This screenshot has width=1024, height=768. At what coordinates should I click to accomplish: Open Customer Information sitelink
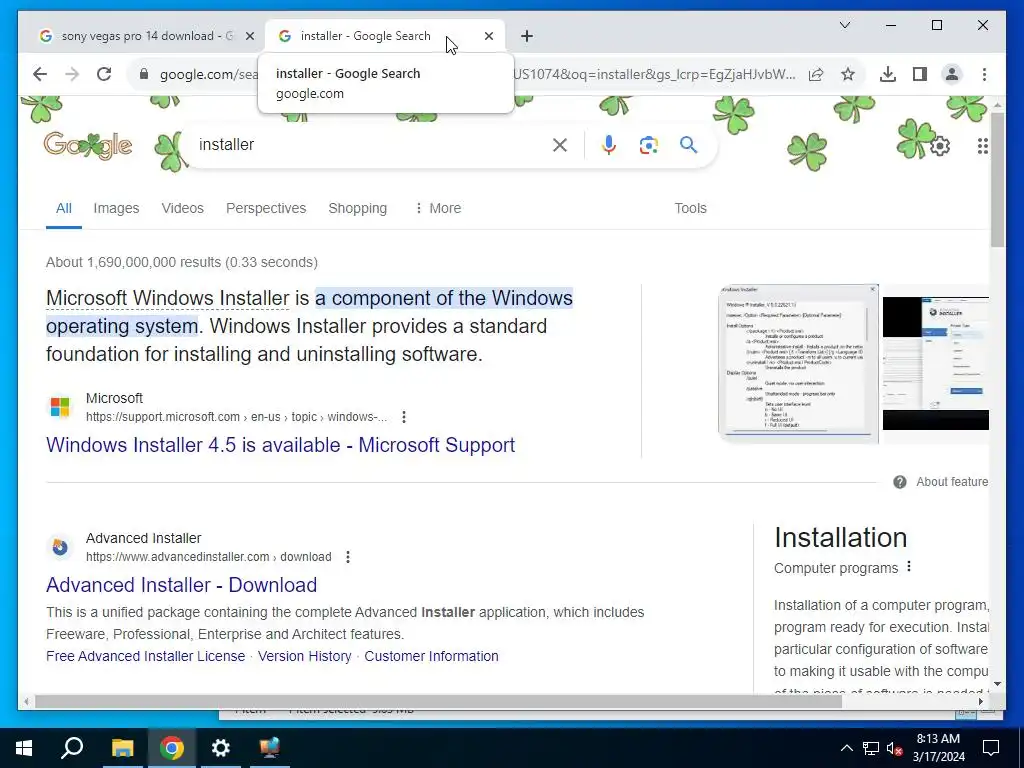[x=431, y=656]
